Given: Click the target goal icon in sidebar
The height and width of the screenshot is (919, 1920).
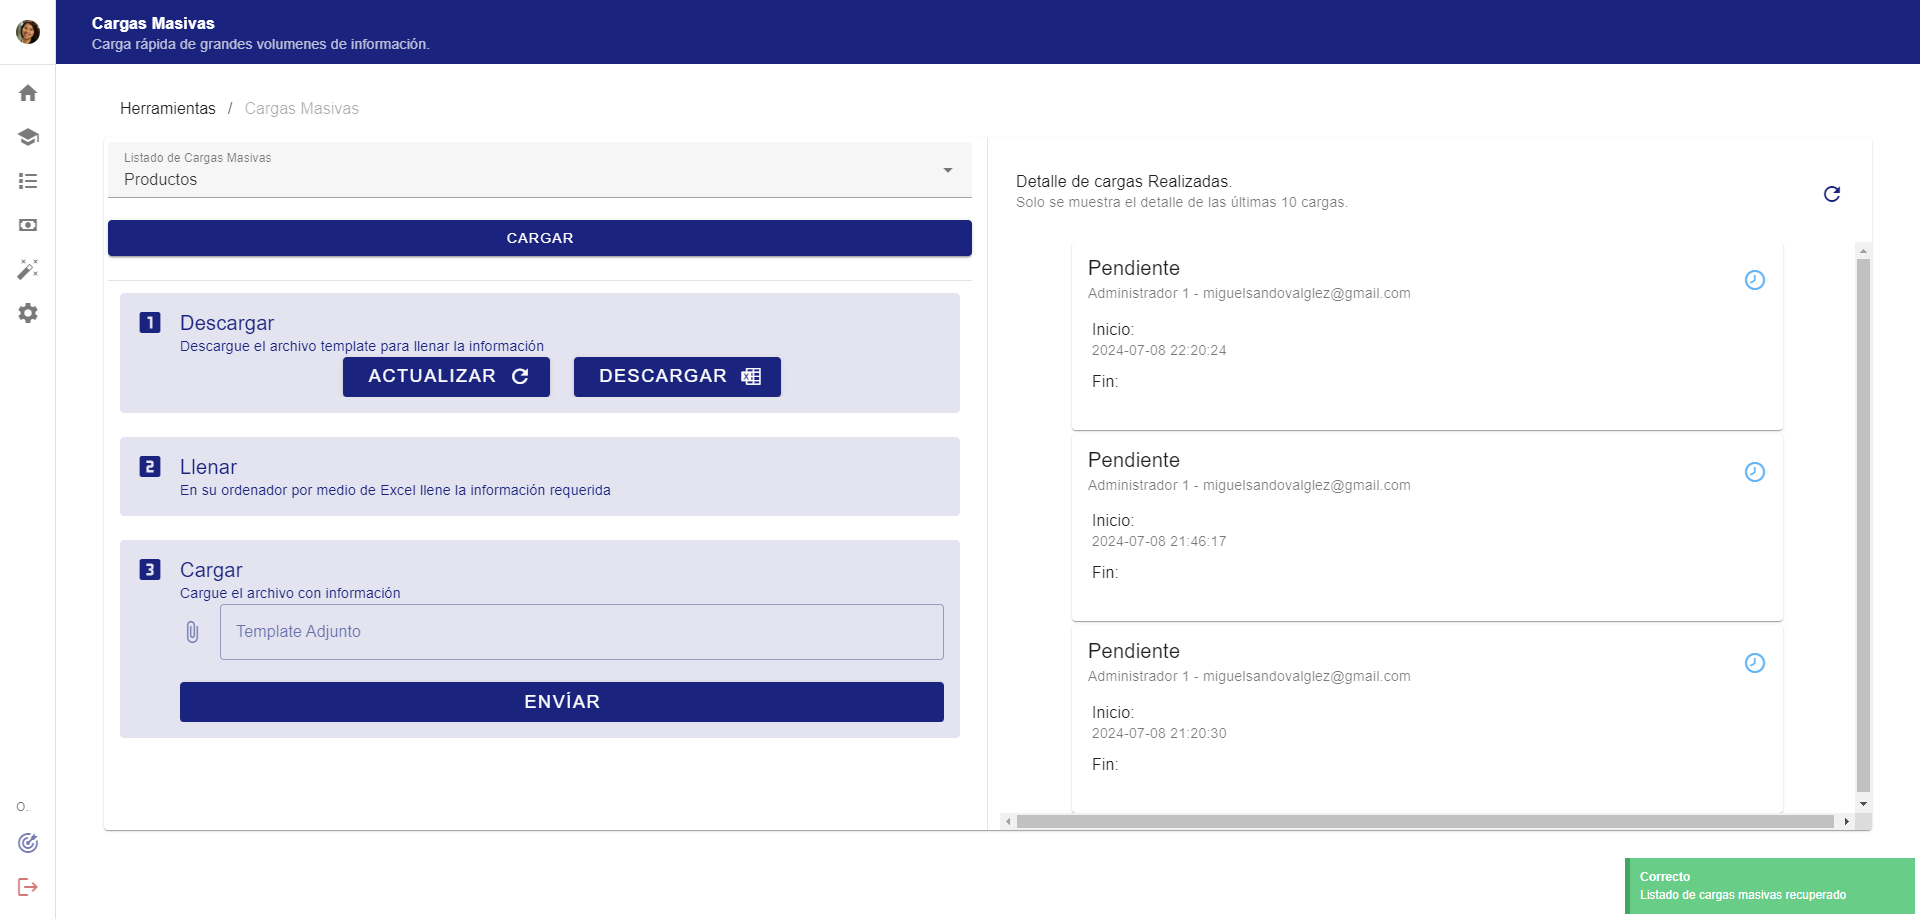Looking at the screenshot, I should (x=28, y=843).
